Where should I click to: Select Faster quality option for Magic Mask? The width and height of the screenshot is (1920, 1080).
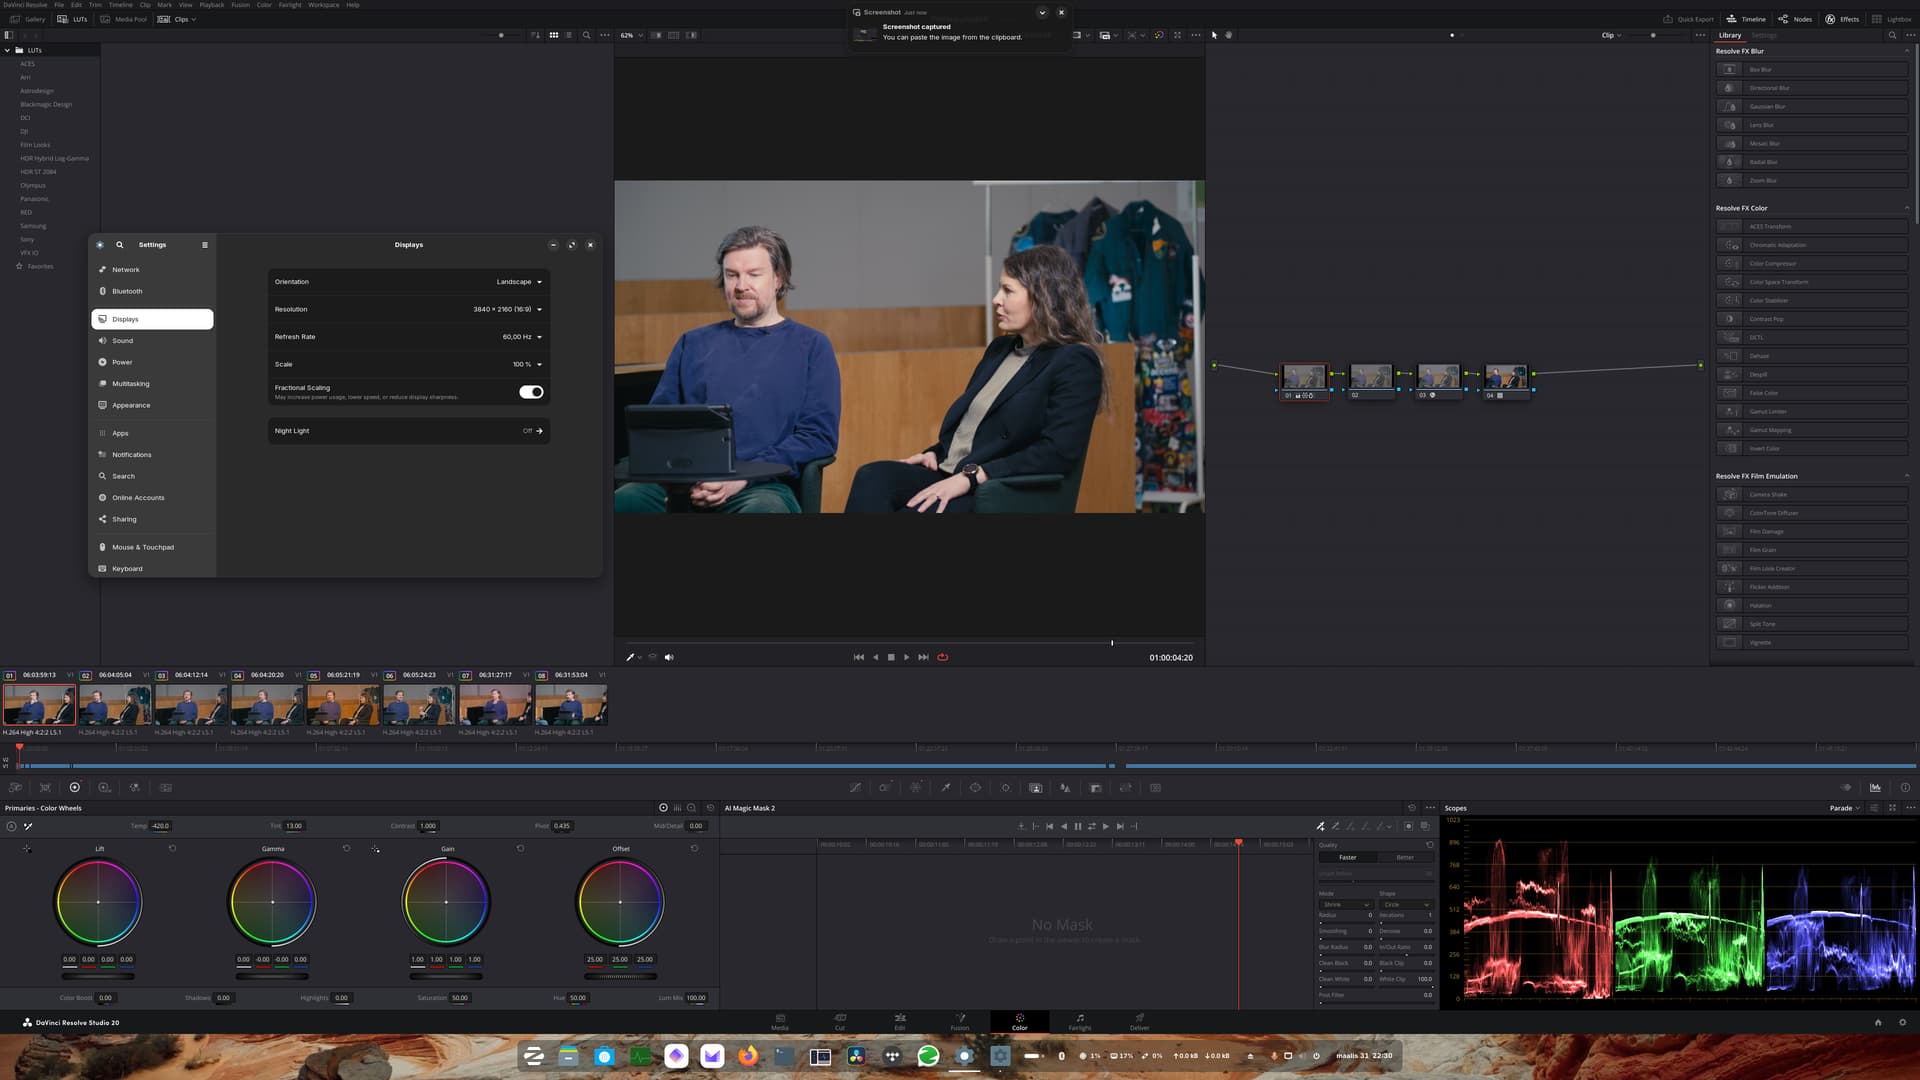pyautogui.click(x=1347, y=857)
